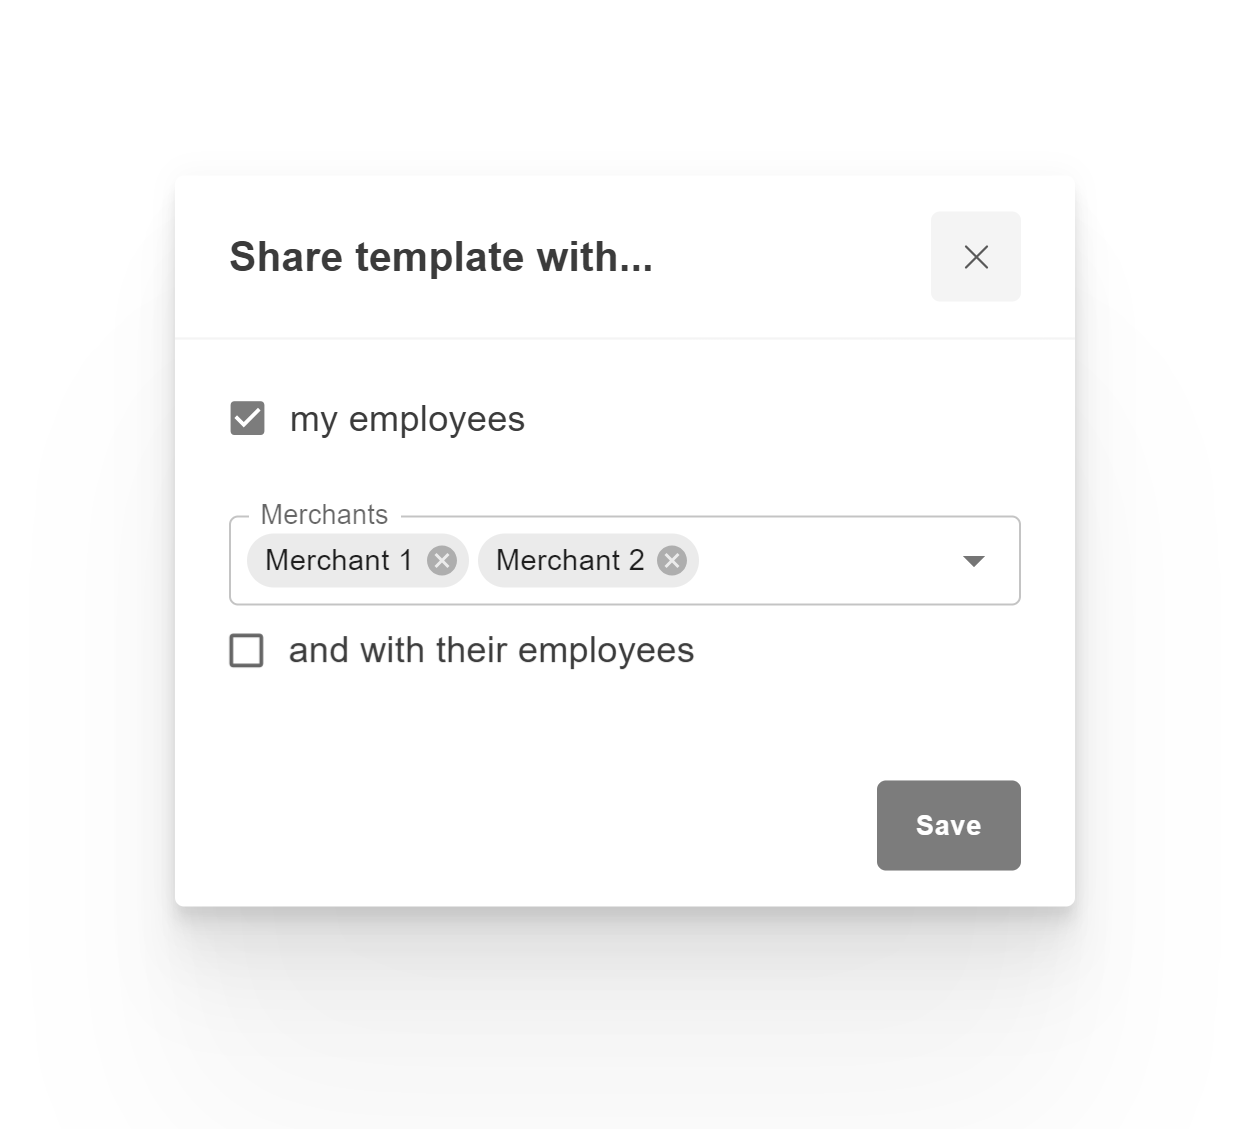Remove the Merchant 1 chip
The image size is (1242, 1129).
[442, 561]
